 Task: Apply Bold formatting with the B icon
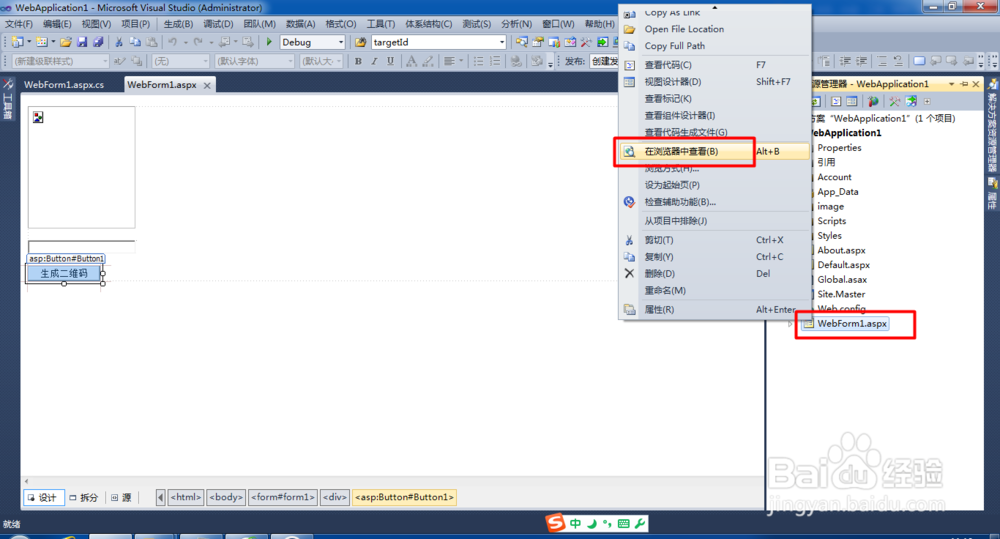(358, 61)
